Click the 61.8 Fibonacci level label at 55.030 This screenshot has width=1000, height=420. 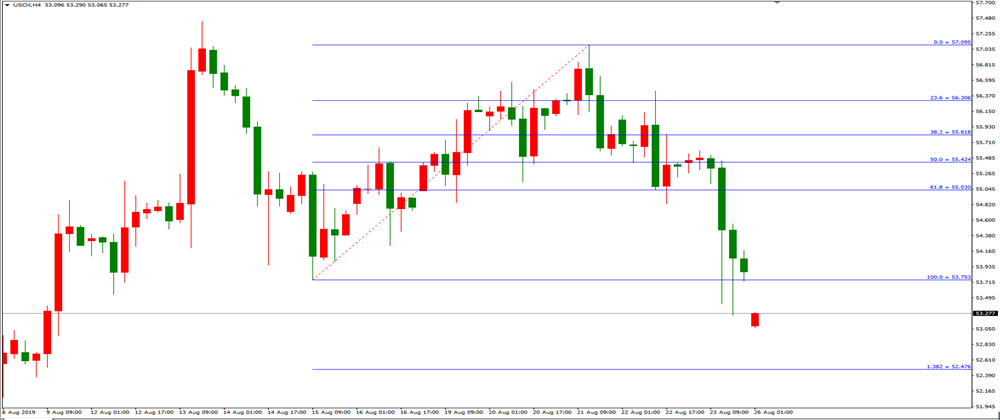[949, 187]
